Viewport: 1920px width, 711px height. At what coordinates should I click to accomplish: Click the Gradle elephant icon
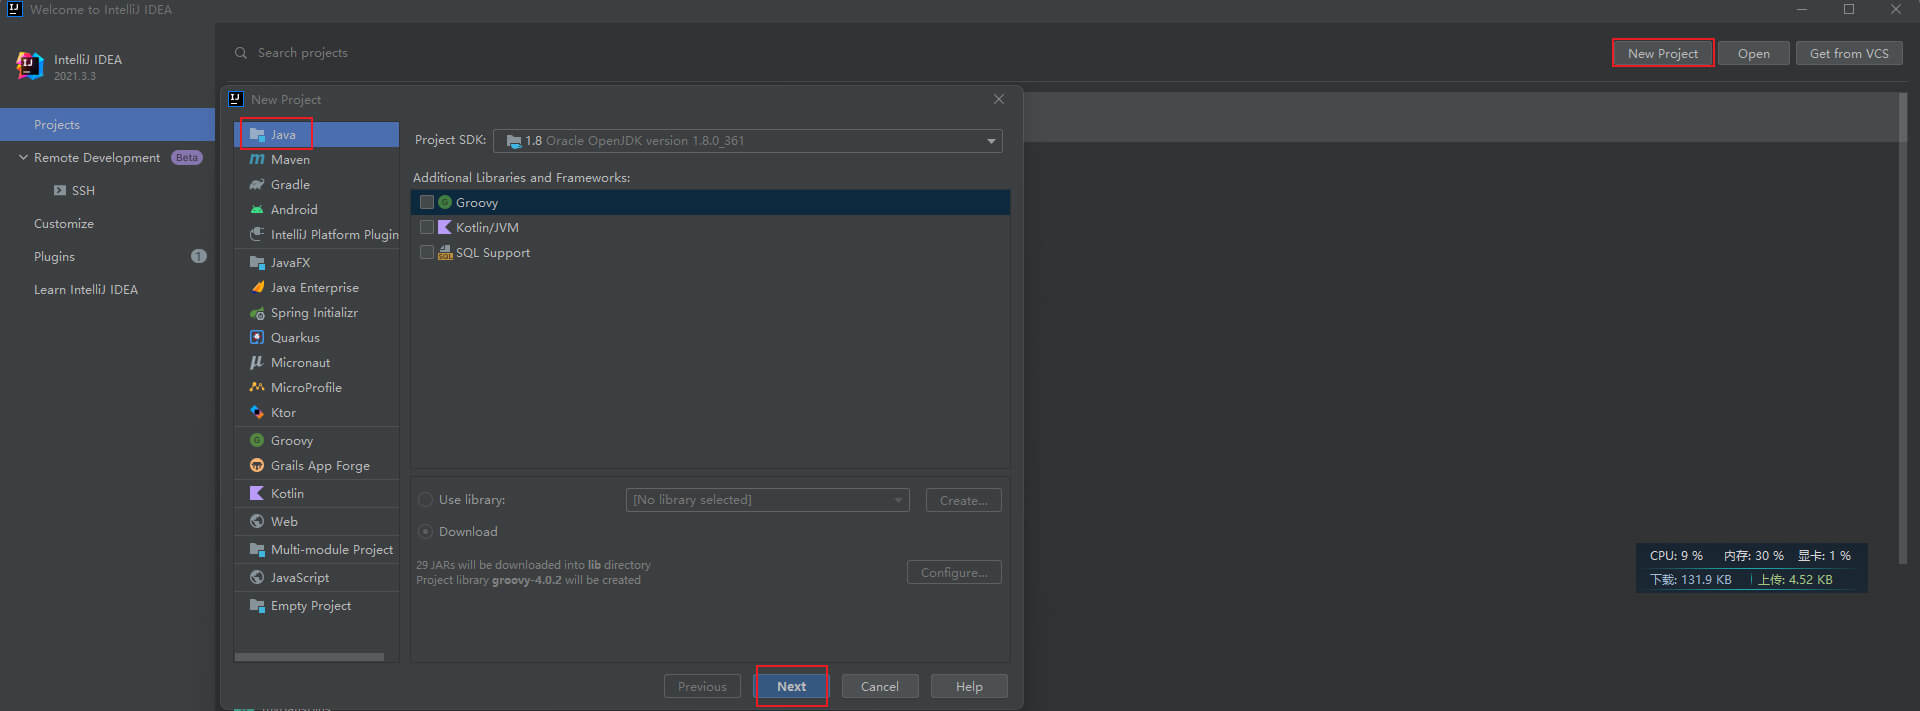click(x=257, y=185)
